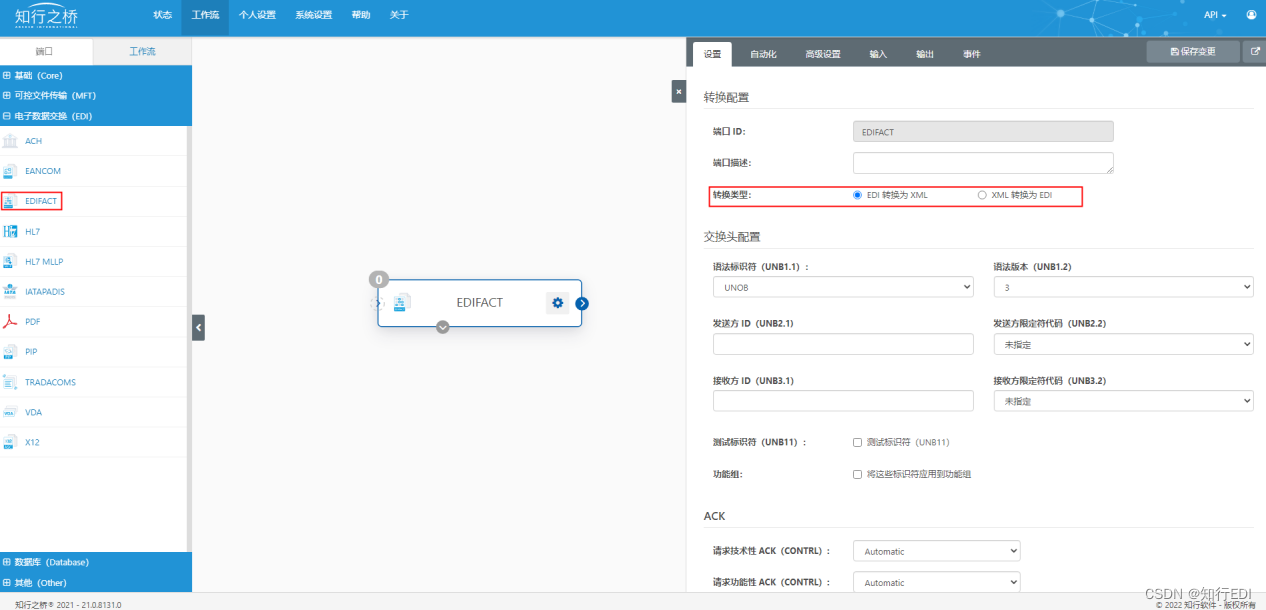Switch to 工作流 sidebar tab
This screenshot has width=1266, height=610.
(142, 51)
